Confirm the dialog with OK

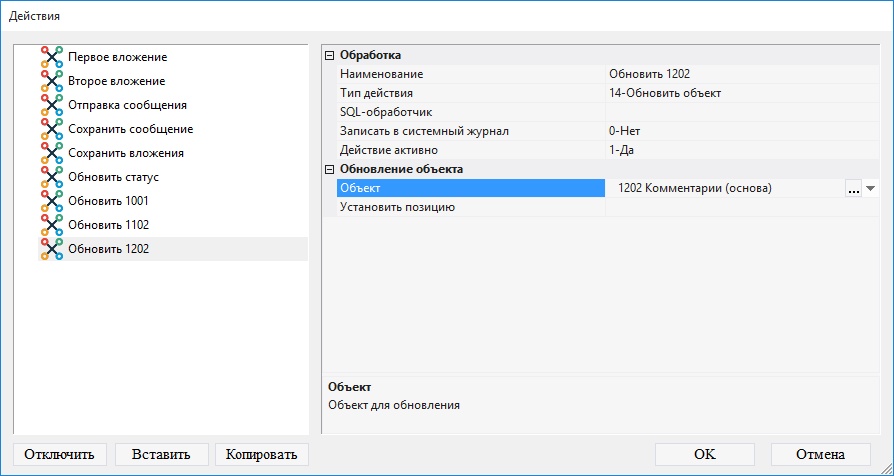[704, 454]
